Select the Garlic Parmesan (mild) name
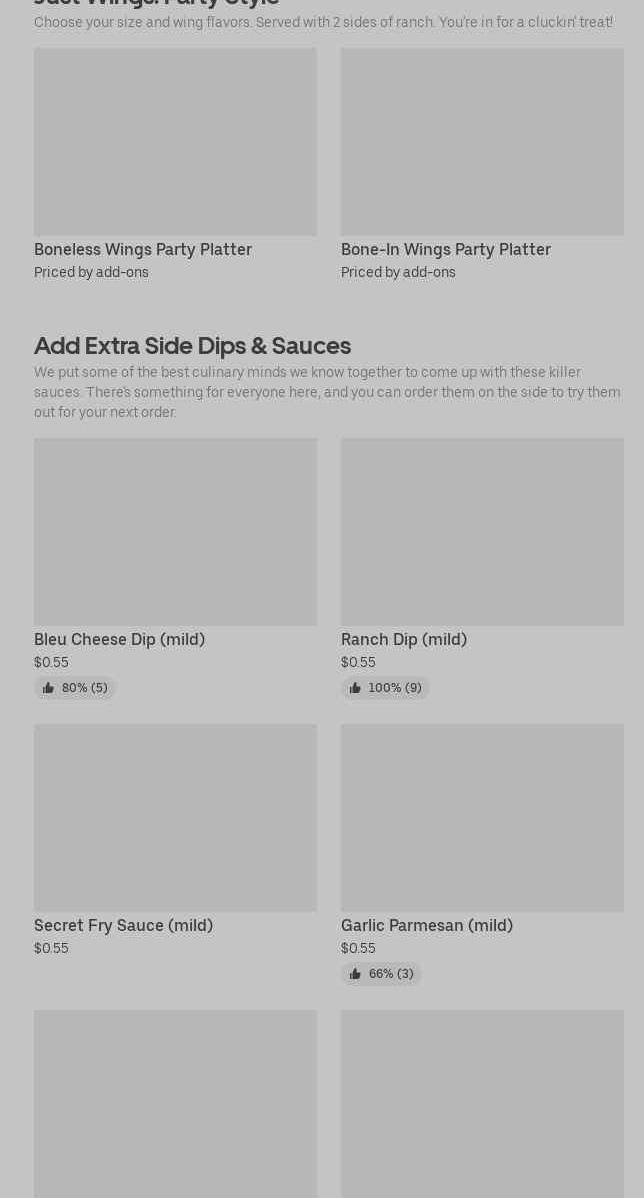Screen dimensions: 644x1198 coord(427,925)
